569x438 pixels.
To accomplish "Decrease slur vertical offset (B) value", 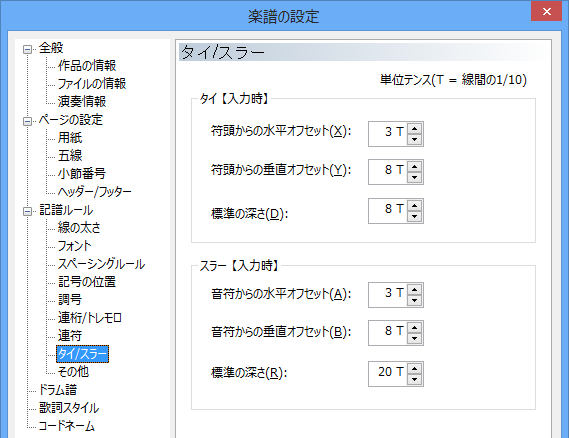I will (x=414, y=338).
